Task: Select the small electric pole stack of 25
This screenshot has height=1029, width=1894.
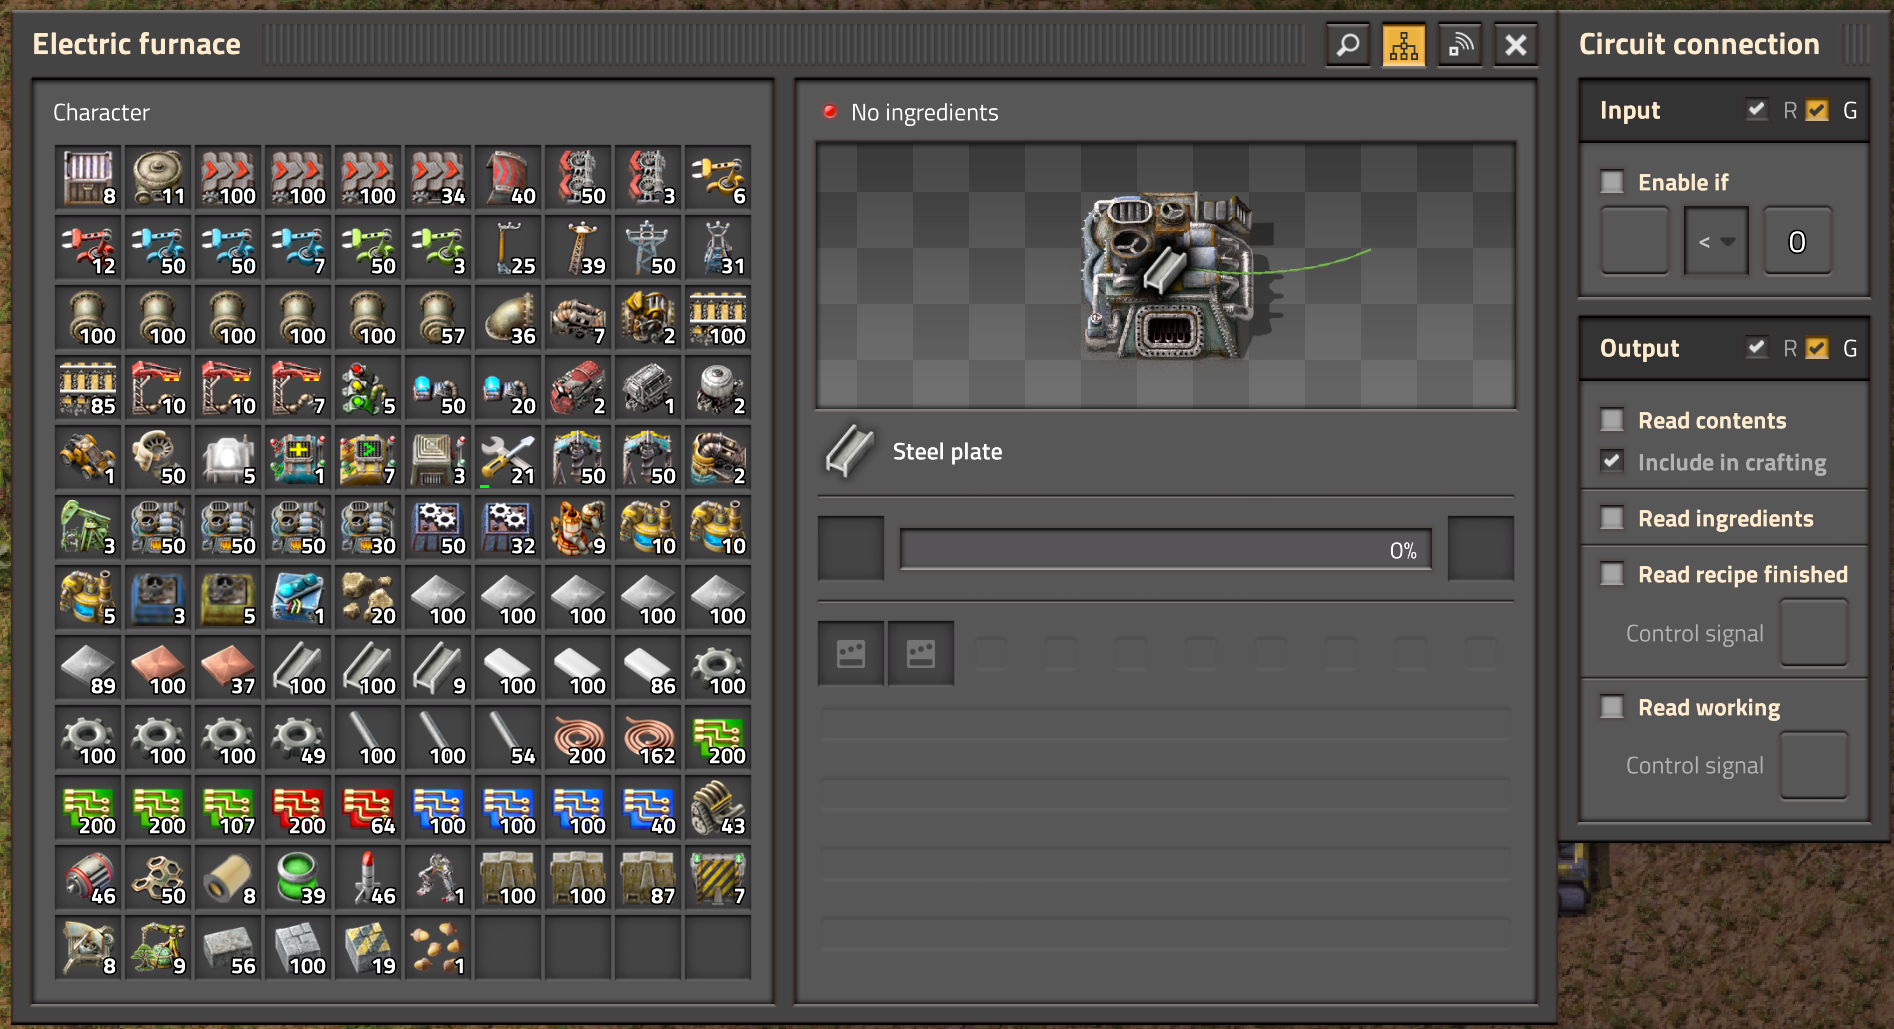Action: tap(508, 248)
